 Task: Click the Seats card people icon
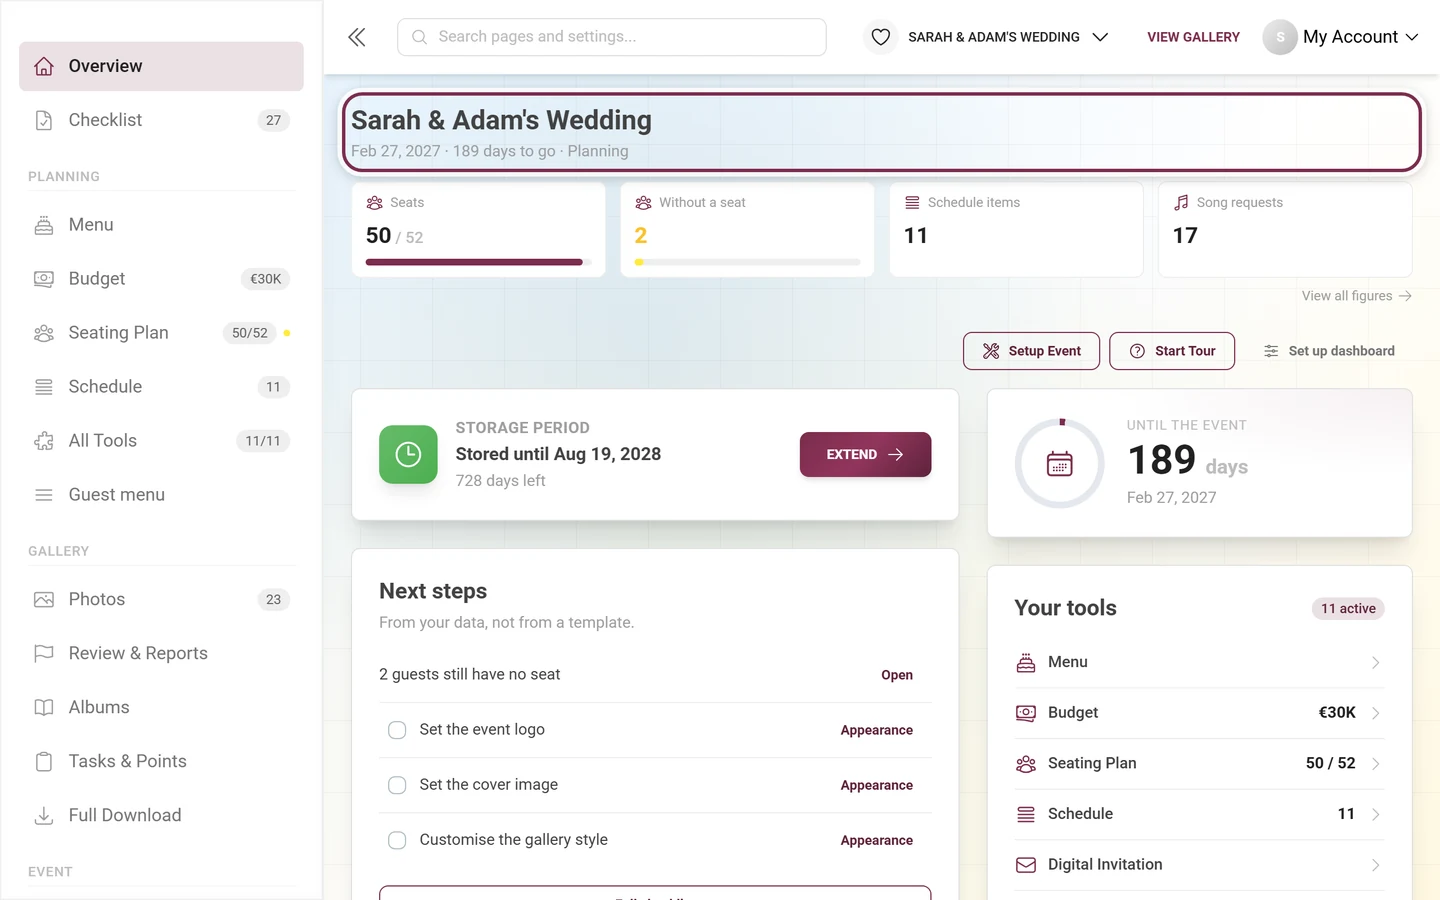[375, 202]
